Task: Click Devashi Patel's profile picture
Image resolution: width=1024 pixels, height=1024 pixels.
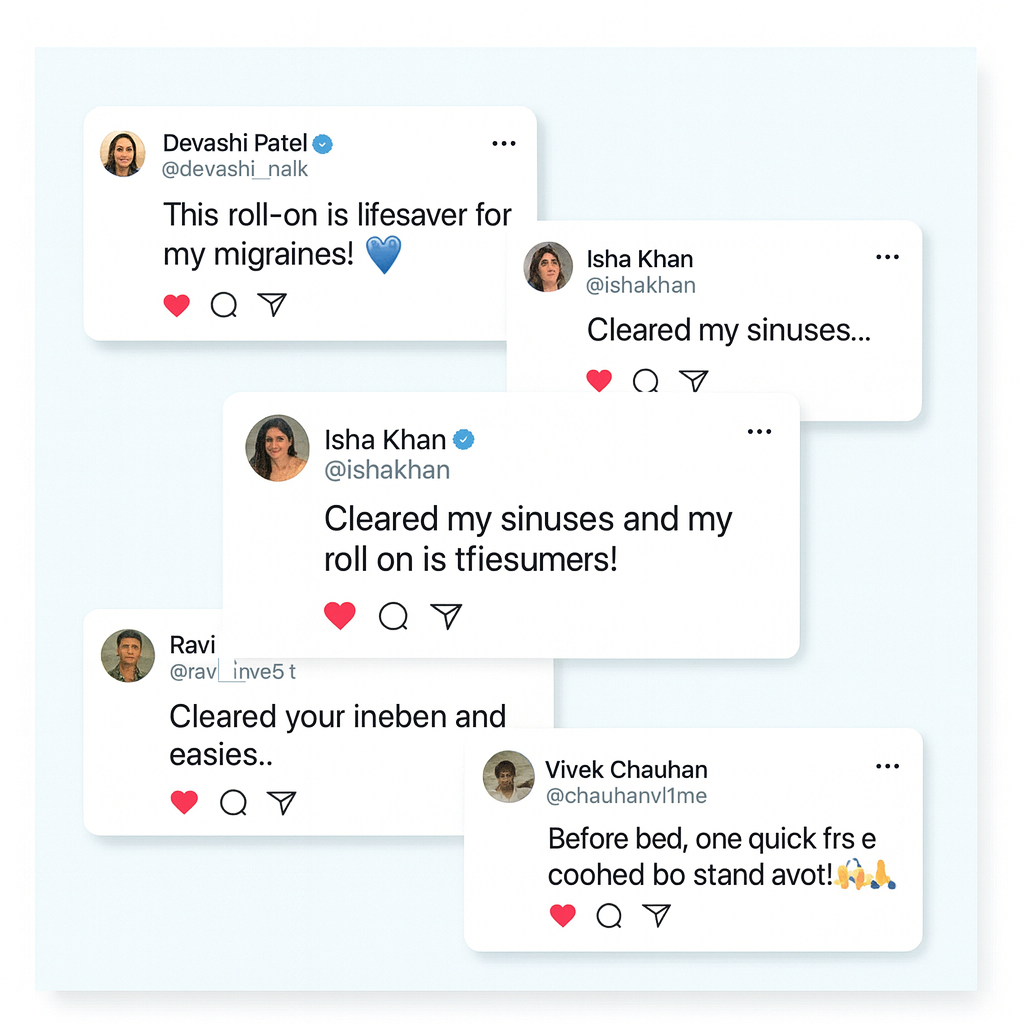Action: pyautogui.click(x=123, y=154)
